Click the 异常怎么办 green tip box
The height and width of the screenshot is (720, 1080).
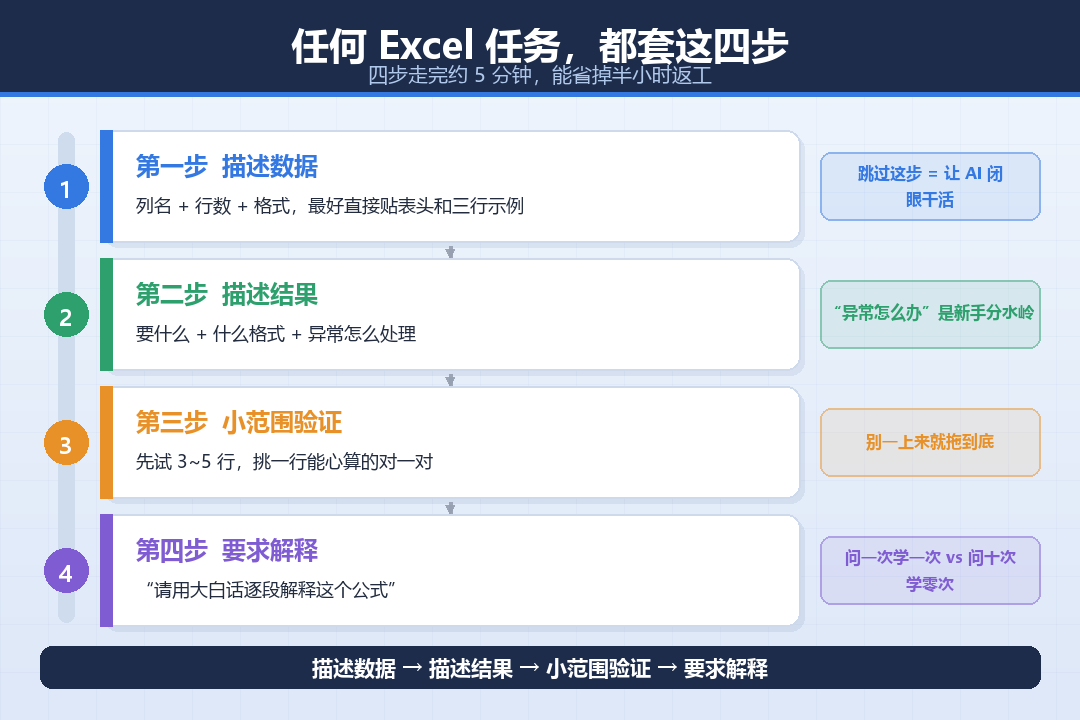click(930, 314)
